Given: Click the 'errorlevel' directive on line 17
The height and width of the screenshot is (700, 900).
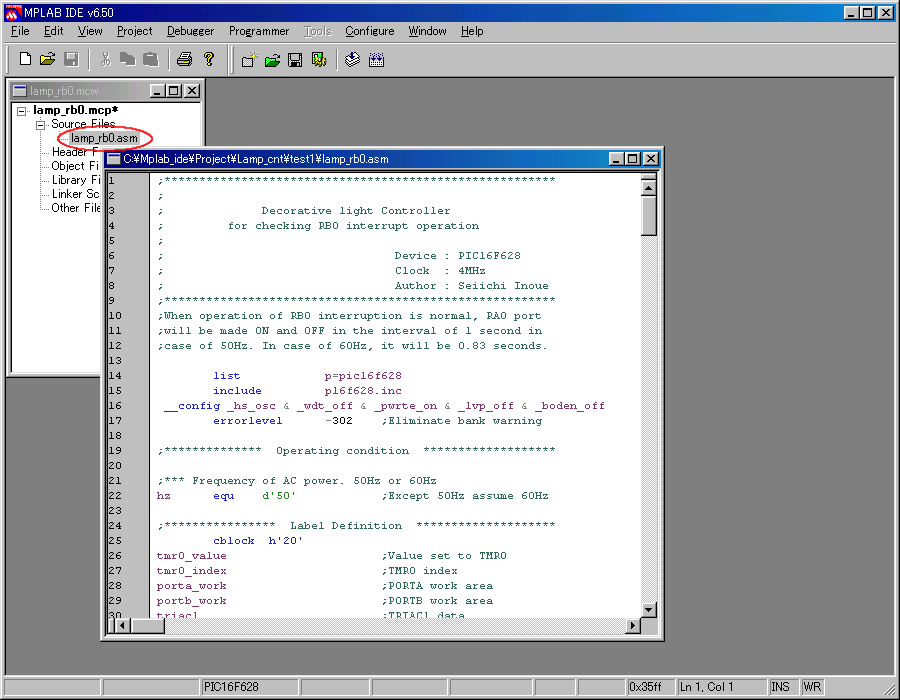Looking at the screenshot, I should (x=248, y=421).
